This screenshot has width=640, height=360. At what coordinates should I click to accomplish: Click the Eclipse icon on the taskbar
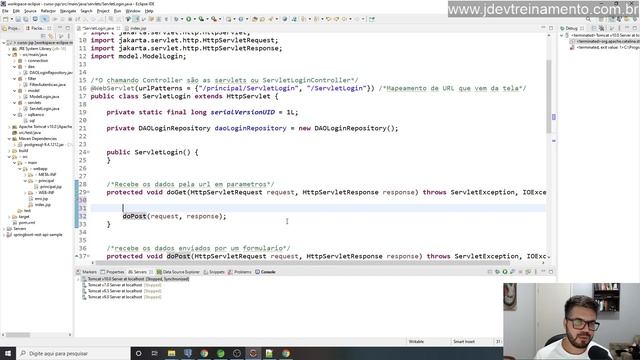point(253,353)
